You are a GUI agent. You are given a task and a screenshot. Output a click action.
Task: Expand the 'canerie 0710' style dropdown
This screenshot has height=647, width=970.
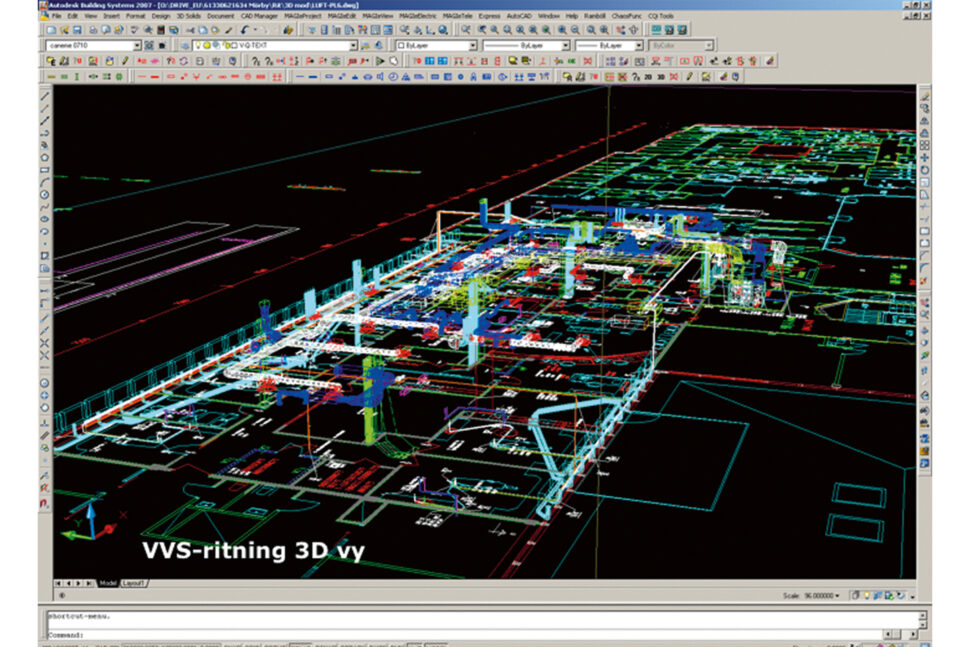(137, 46)
